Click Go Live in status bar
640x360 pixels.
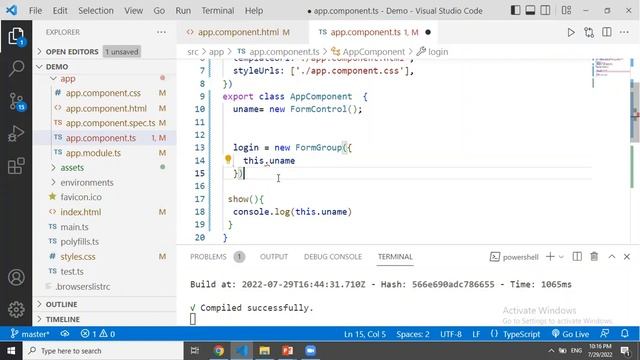(x=570, y=334)
